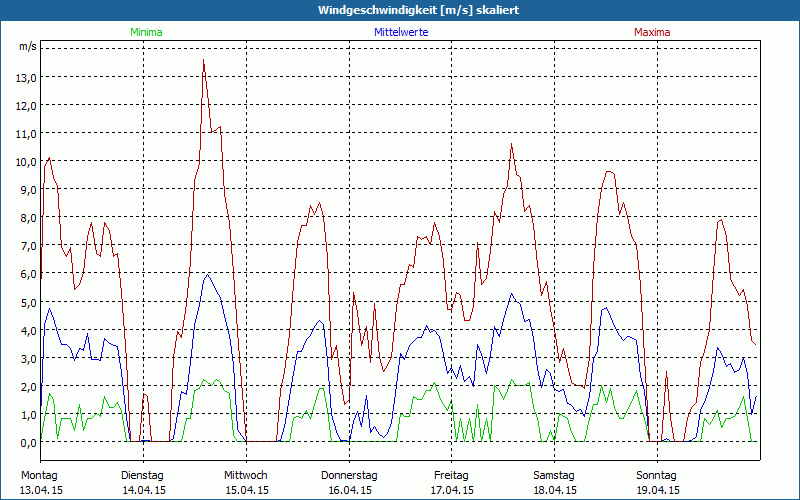Viewport: 800px width, 500px height.
Task: Click the 8,0 y-axis value
Action: click(30, 218)
